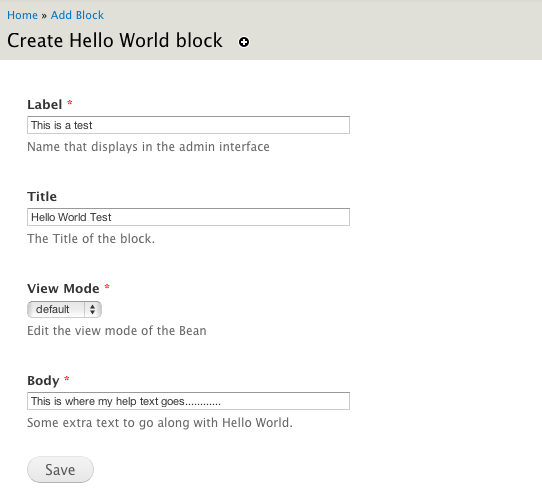Click the "Create Hello World block" heading
This screenshot has height=500, width=542.
pyautogui.click(x=115, y=40)
